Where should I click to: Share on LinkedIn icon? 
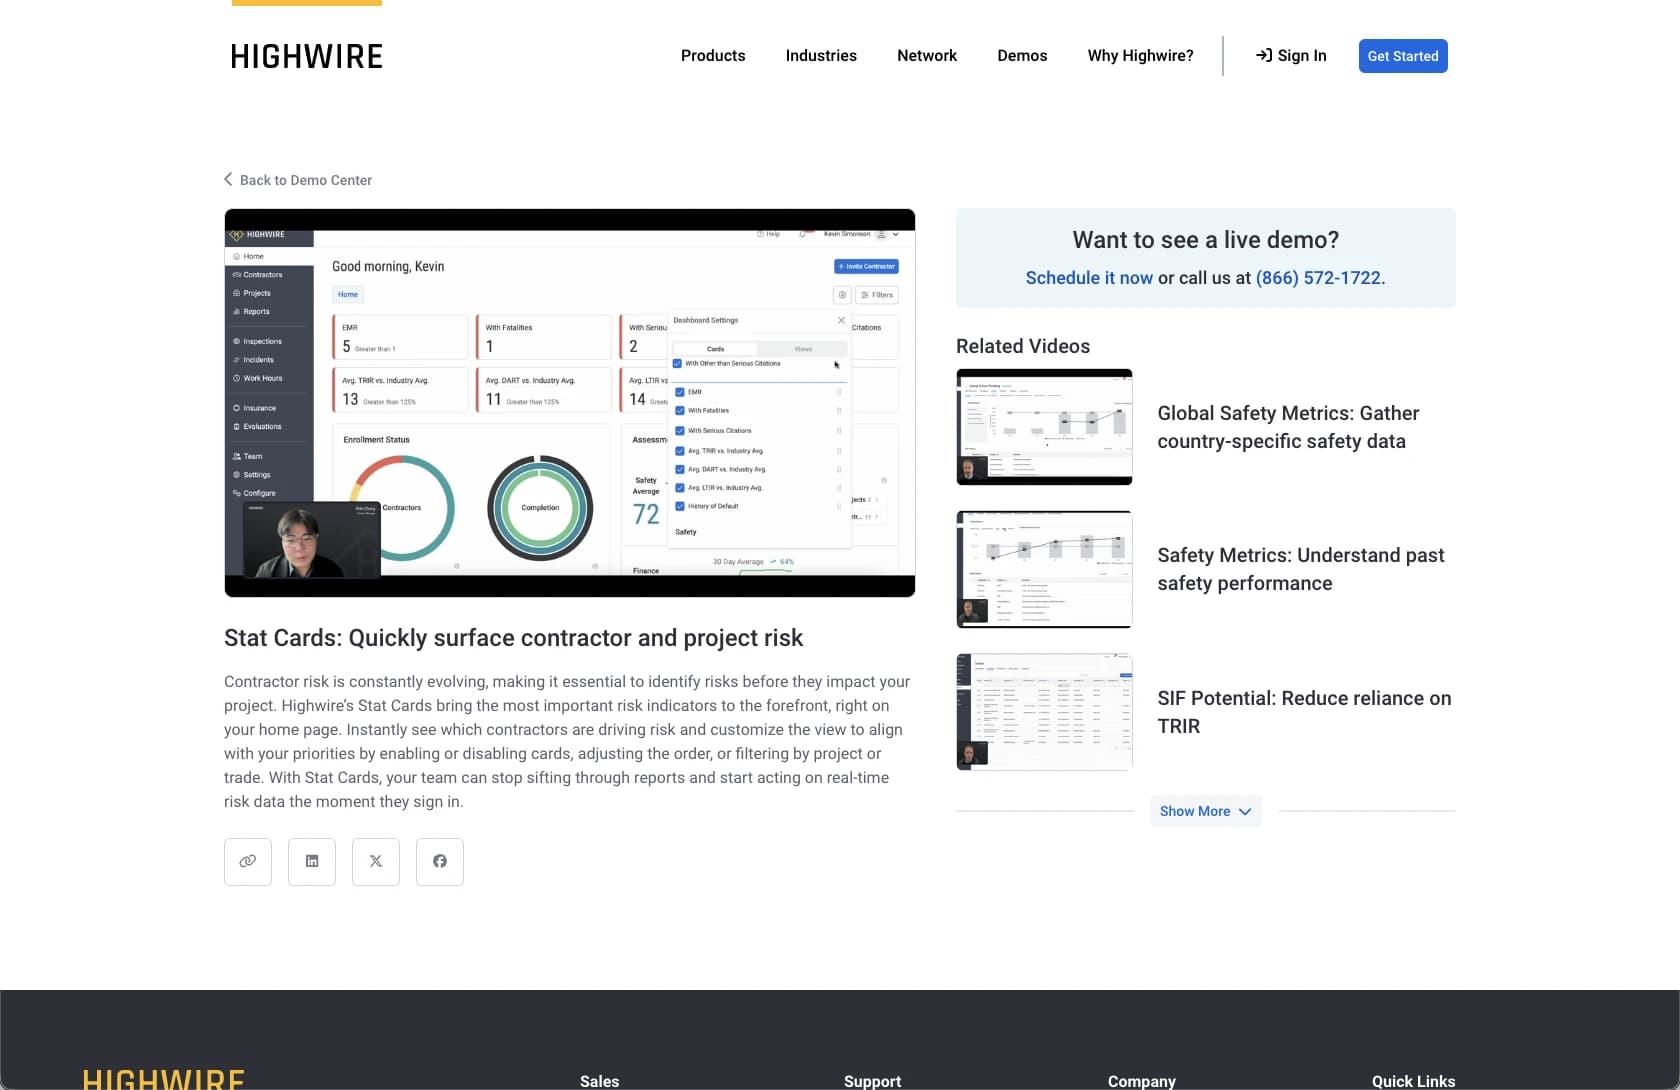(x=312, y=862)
